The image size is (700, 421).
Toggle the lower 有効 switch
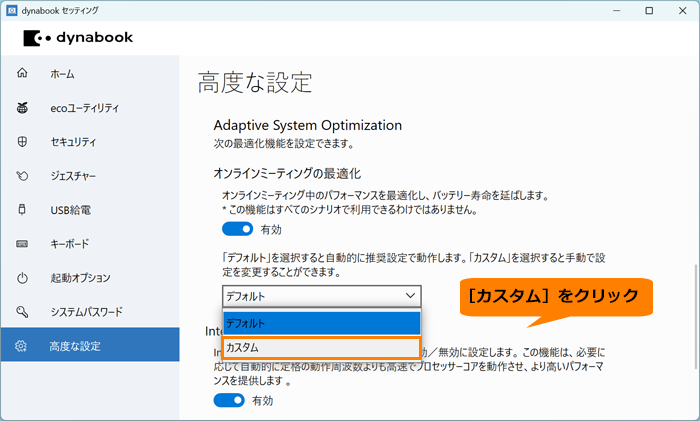pyautogui.click(x=229, y=400)
